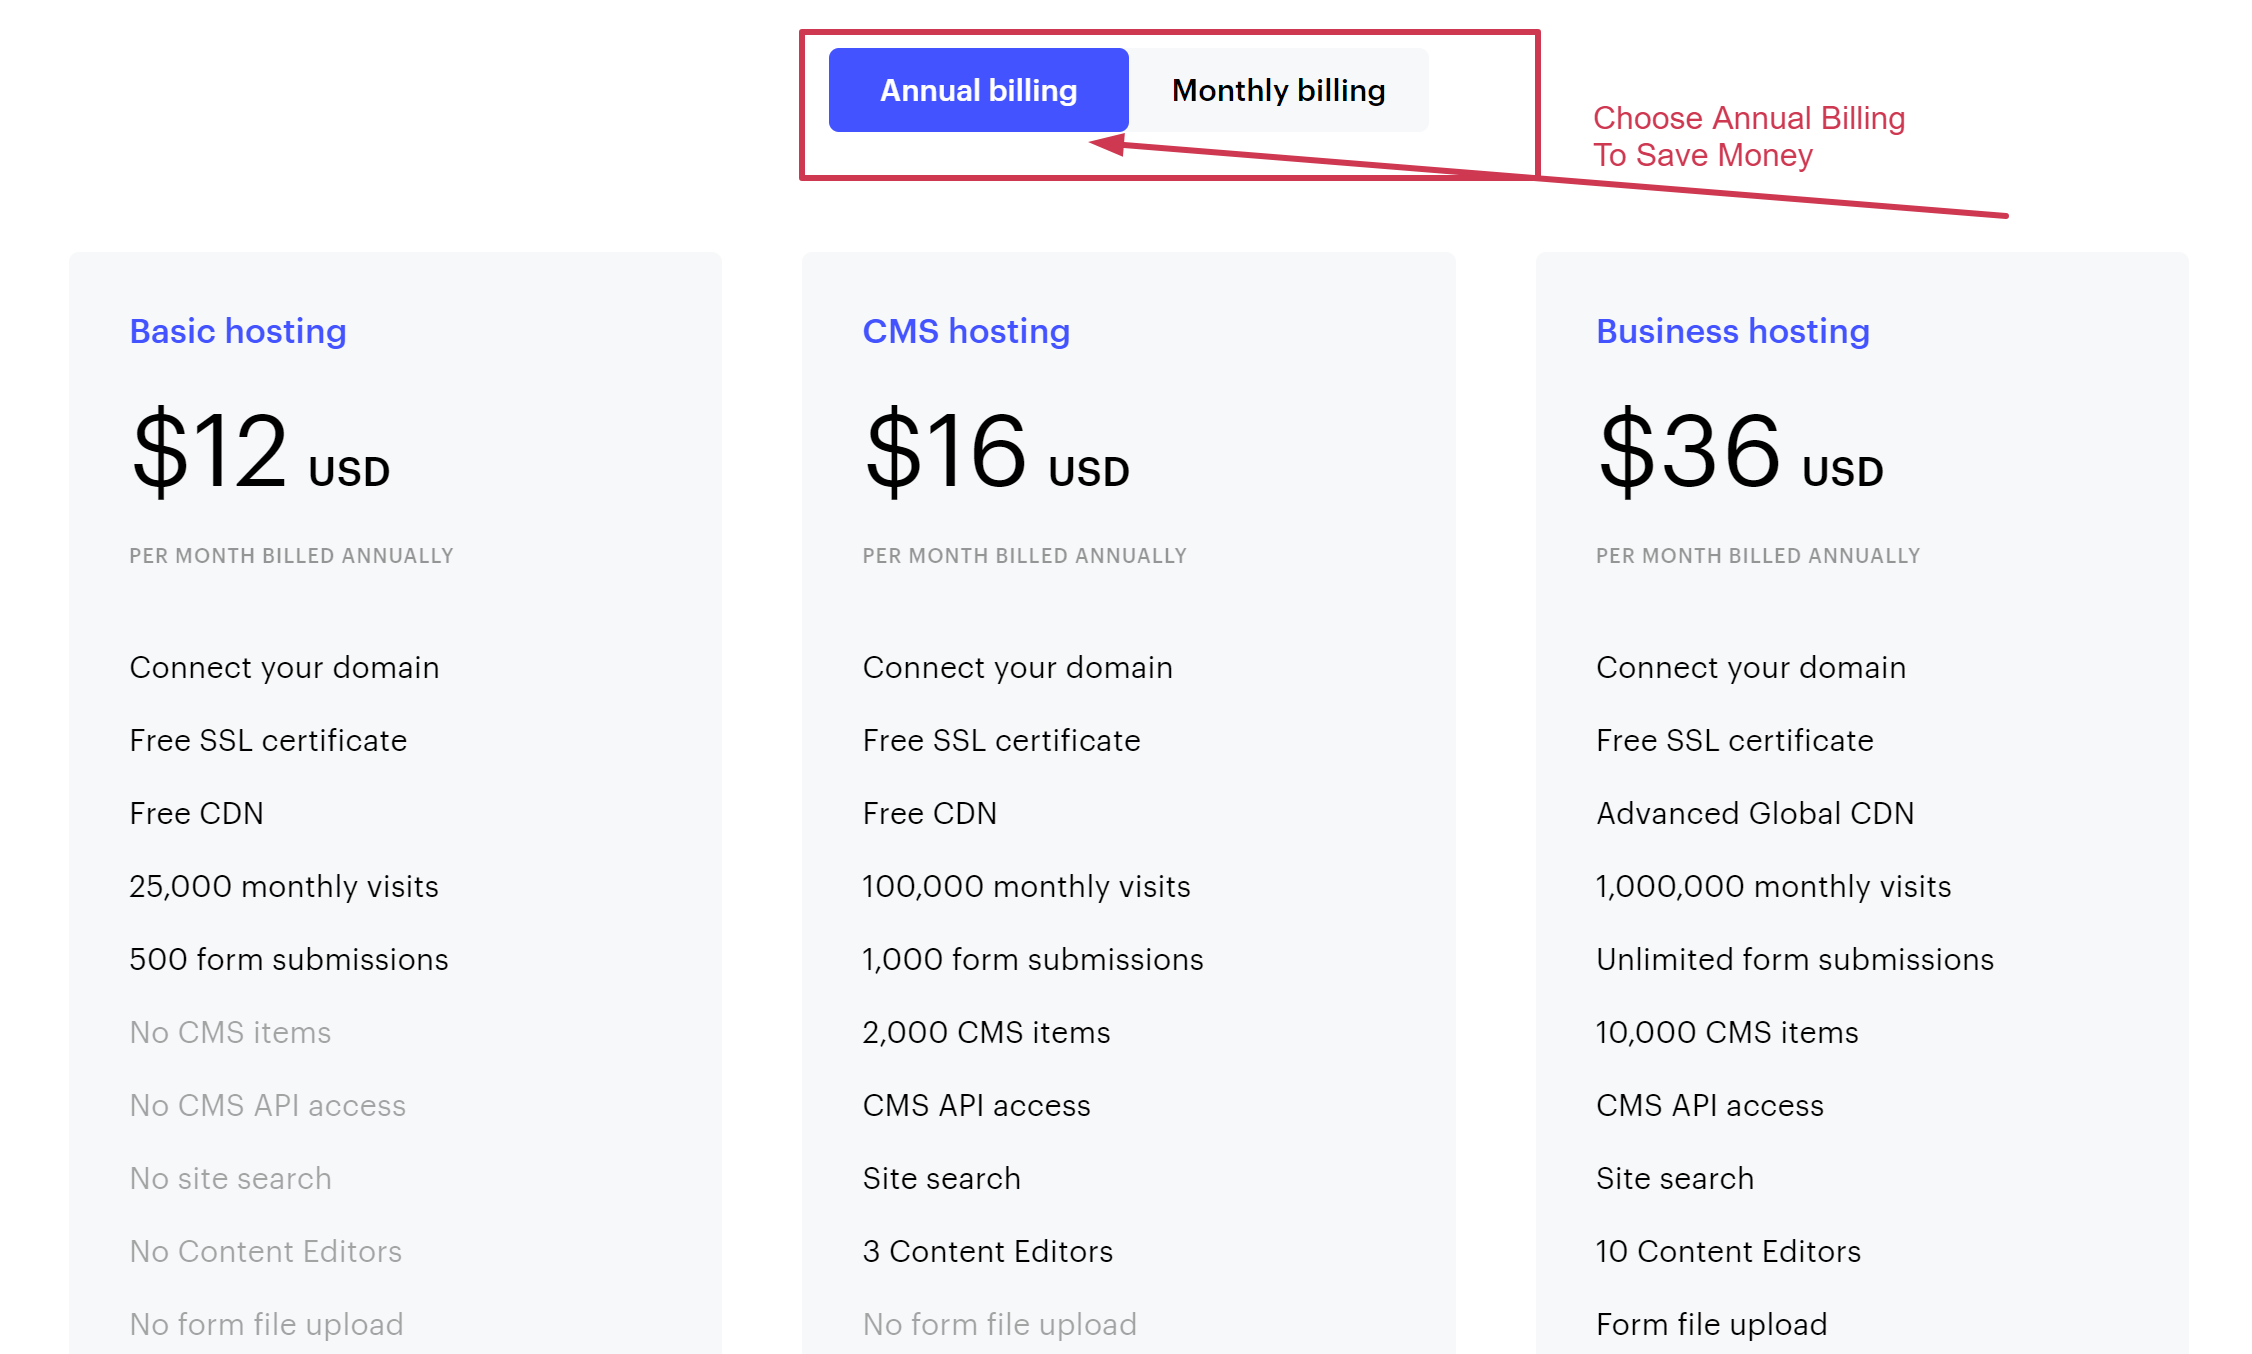
Task: Click 'Choose Annual Billing To Save Money' note
Action: point(1748,136)
